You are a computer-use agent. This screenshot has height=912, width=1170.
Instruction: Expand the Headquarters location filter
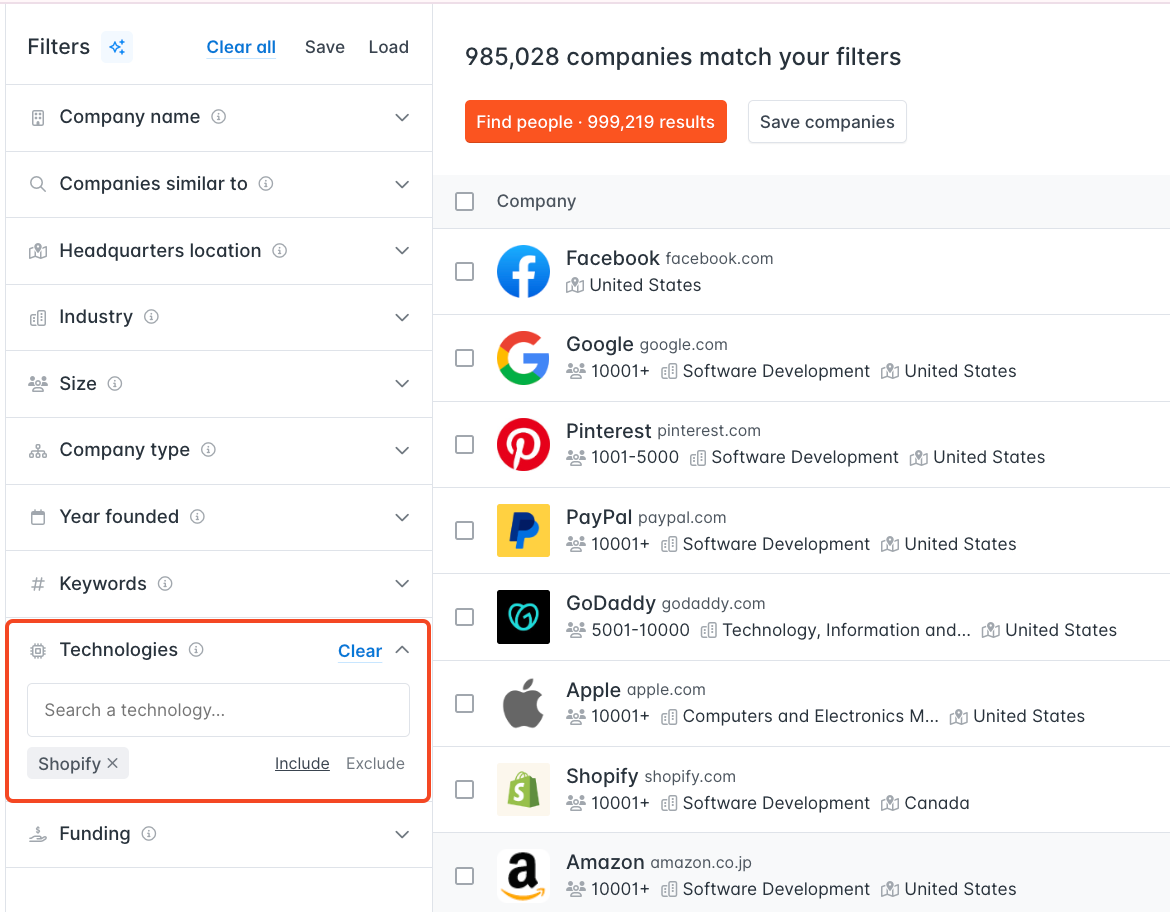(x=402, y=250)
